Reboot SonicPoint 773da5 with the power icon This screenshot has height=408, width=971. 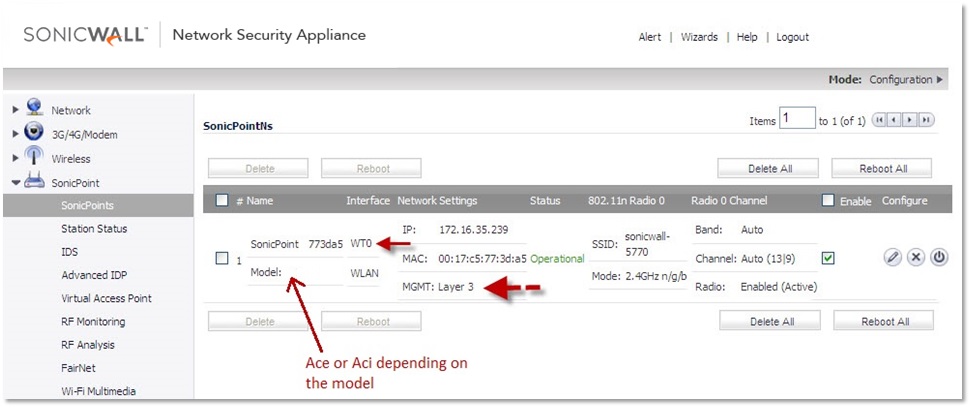coord(939,258)
